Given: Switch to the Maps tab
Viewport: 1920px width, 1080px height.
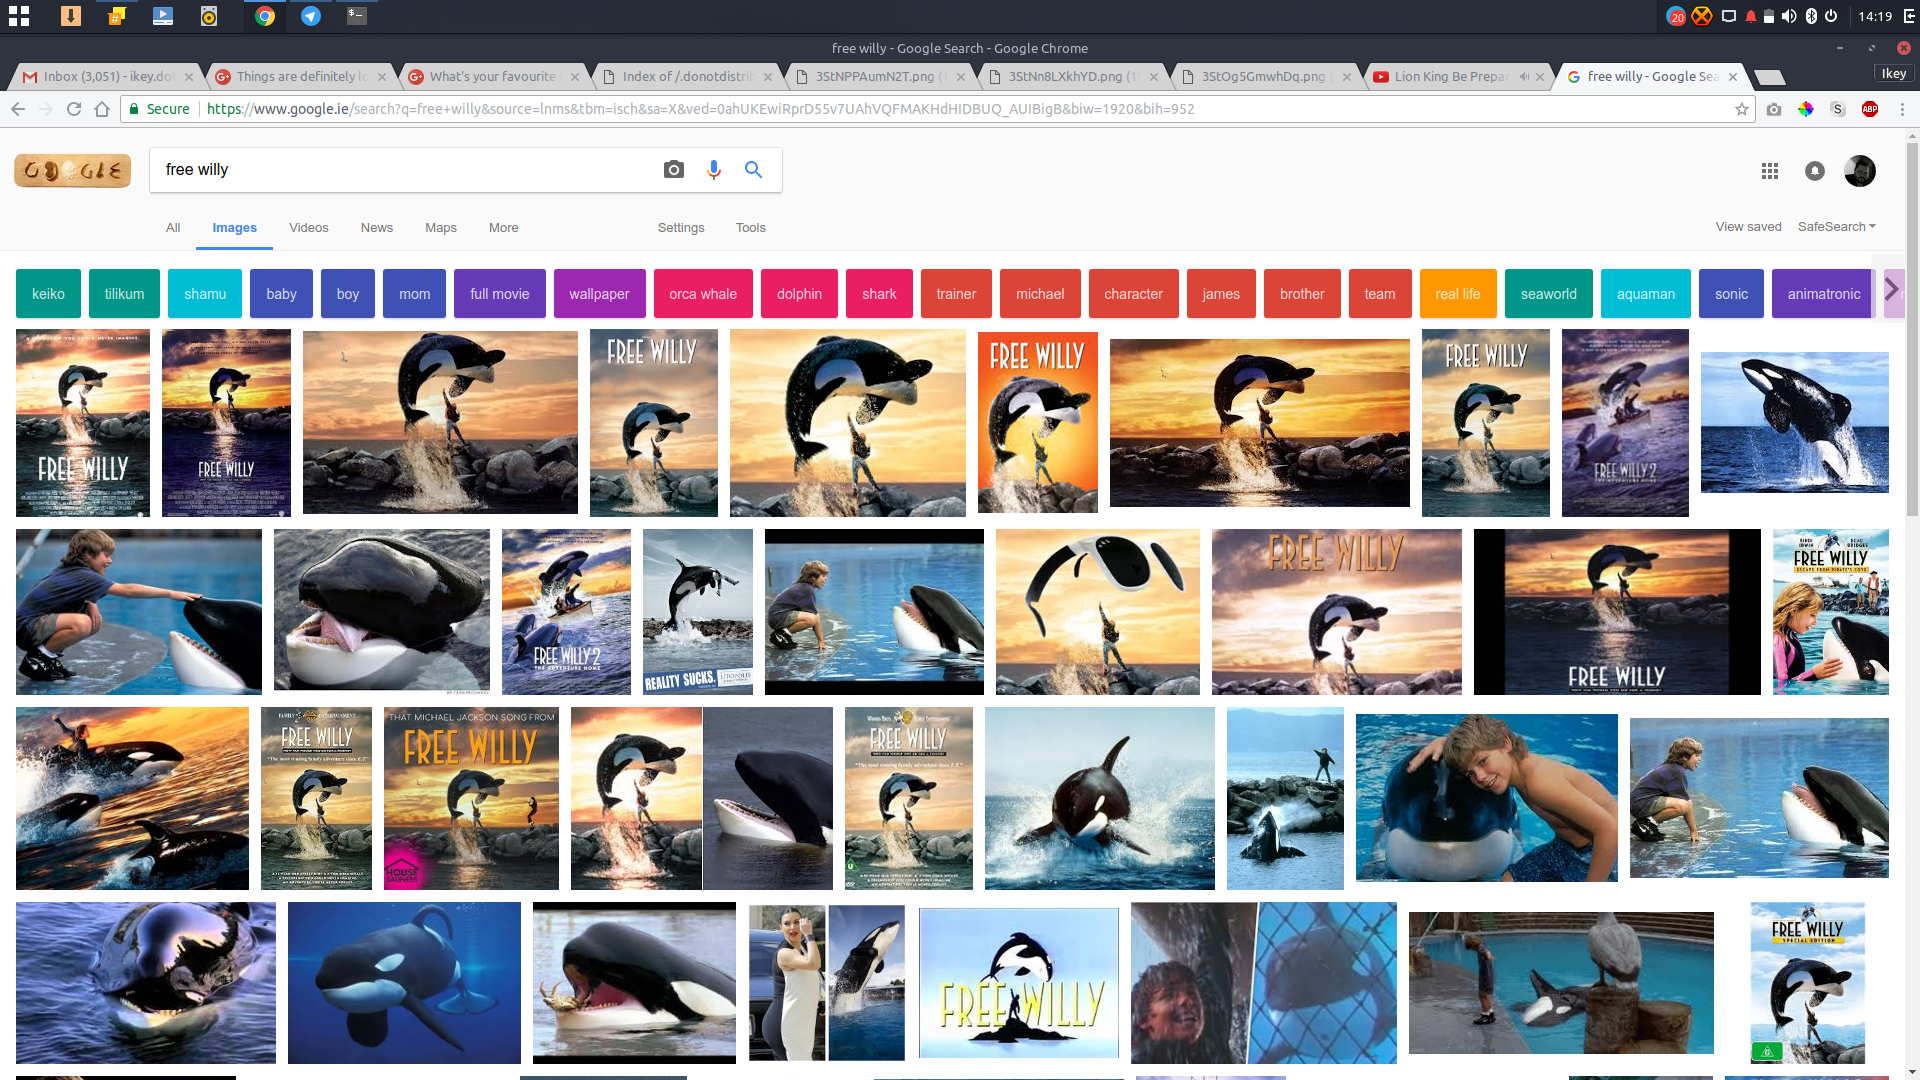Looking at the screenshot, I should tap(441, 228).
